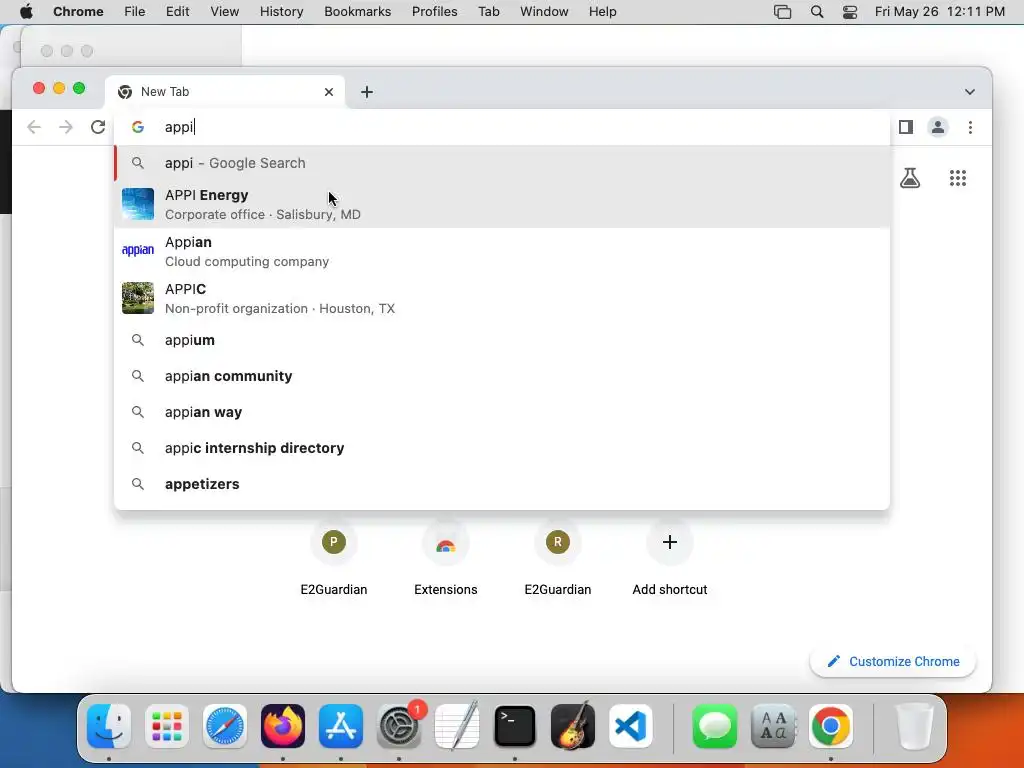The width and height of the screenshot is (1024, 768).
Task: Open TextEdit from the Dock
Action: pyautogui.click(x=457, y=726)
